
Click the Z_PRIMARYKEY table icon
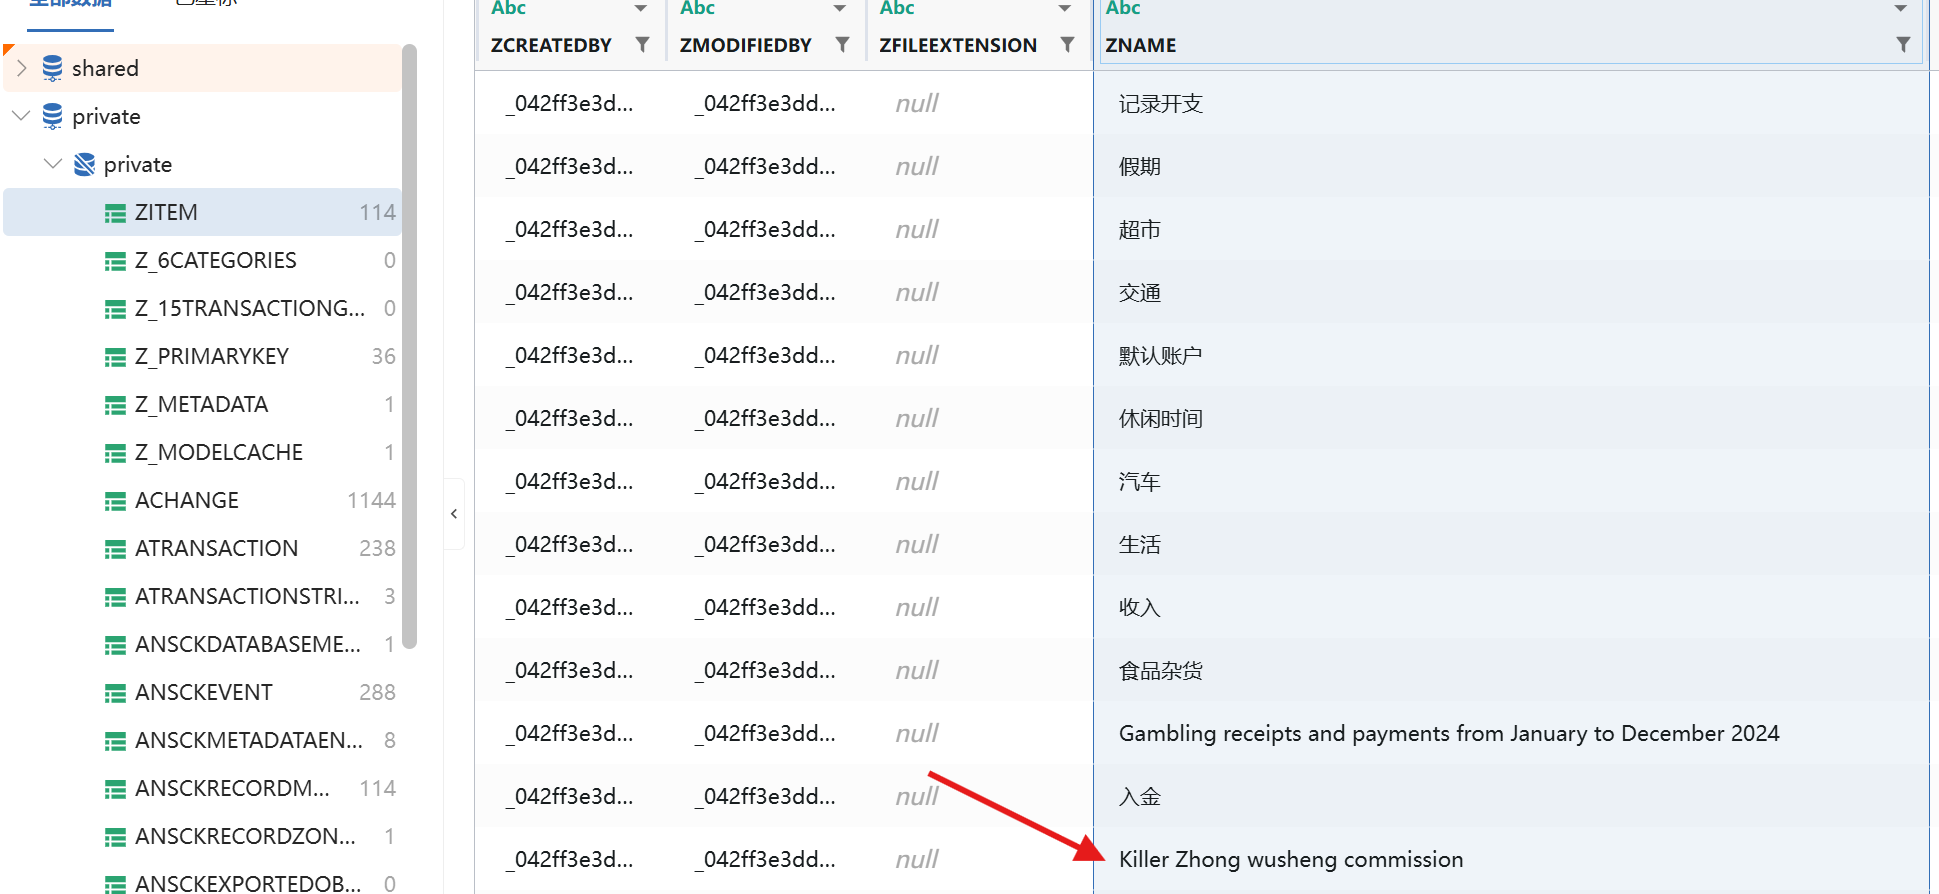pos(116,357)
